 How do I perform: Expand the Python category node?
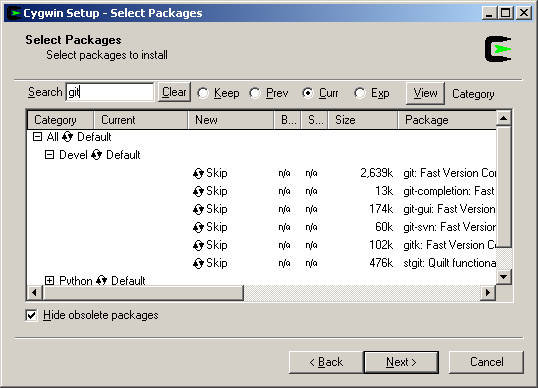coord(49,281)
